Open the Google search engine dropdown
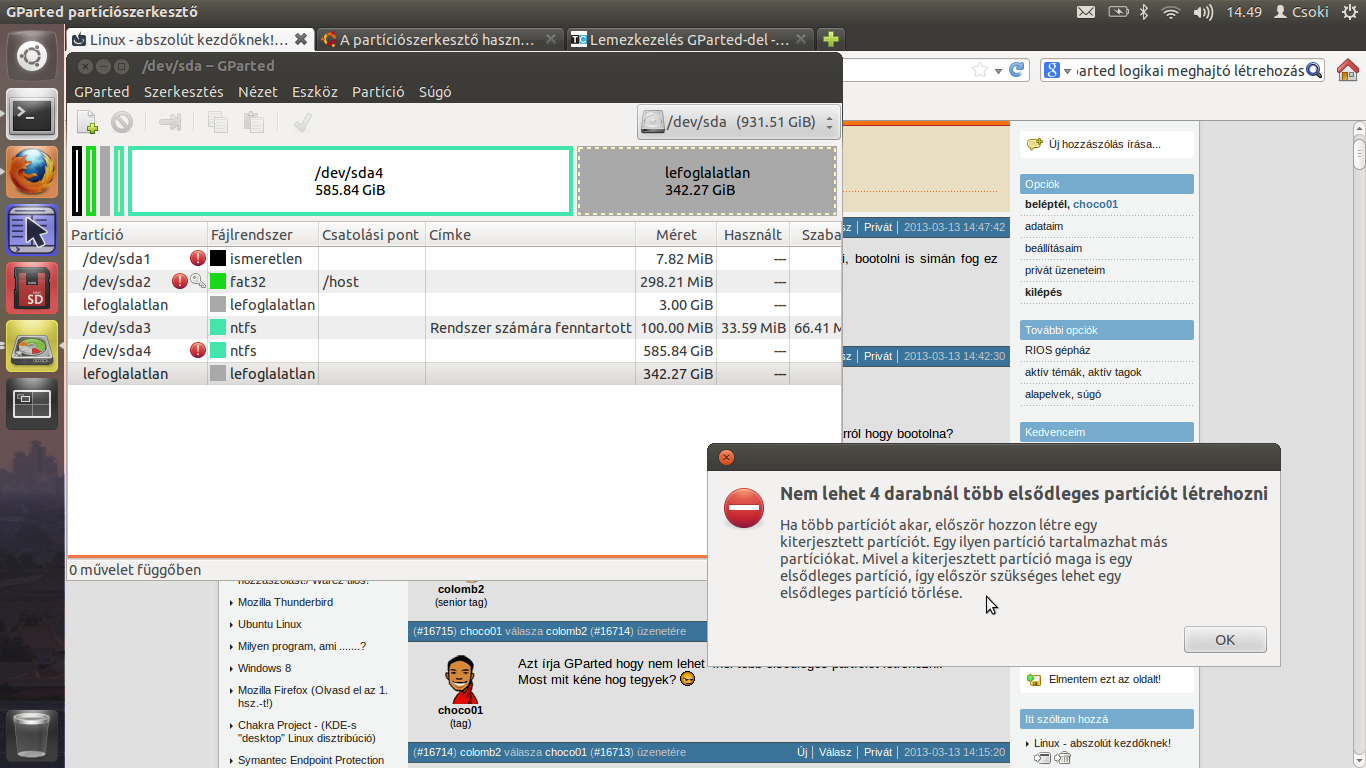 (1056, 70)
